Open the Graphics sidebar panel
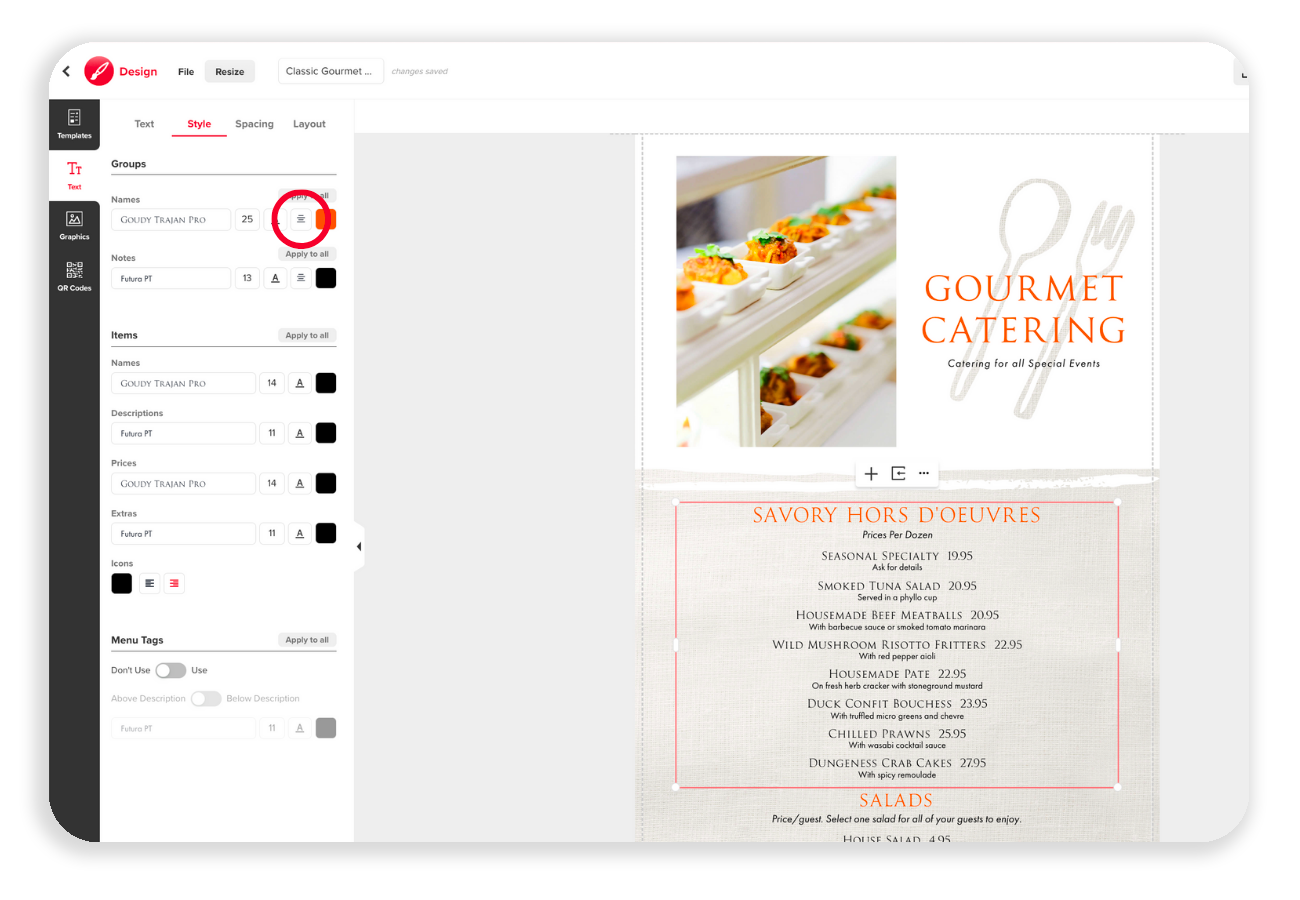Viewport: 1300px width, 900px height. (x=74, y=226)
